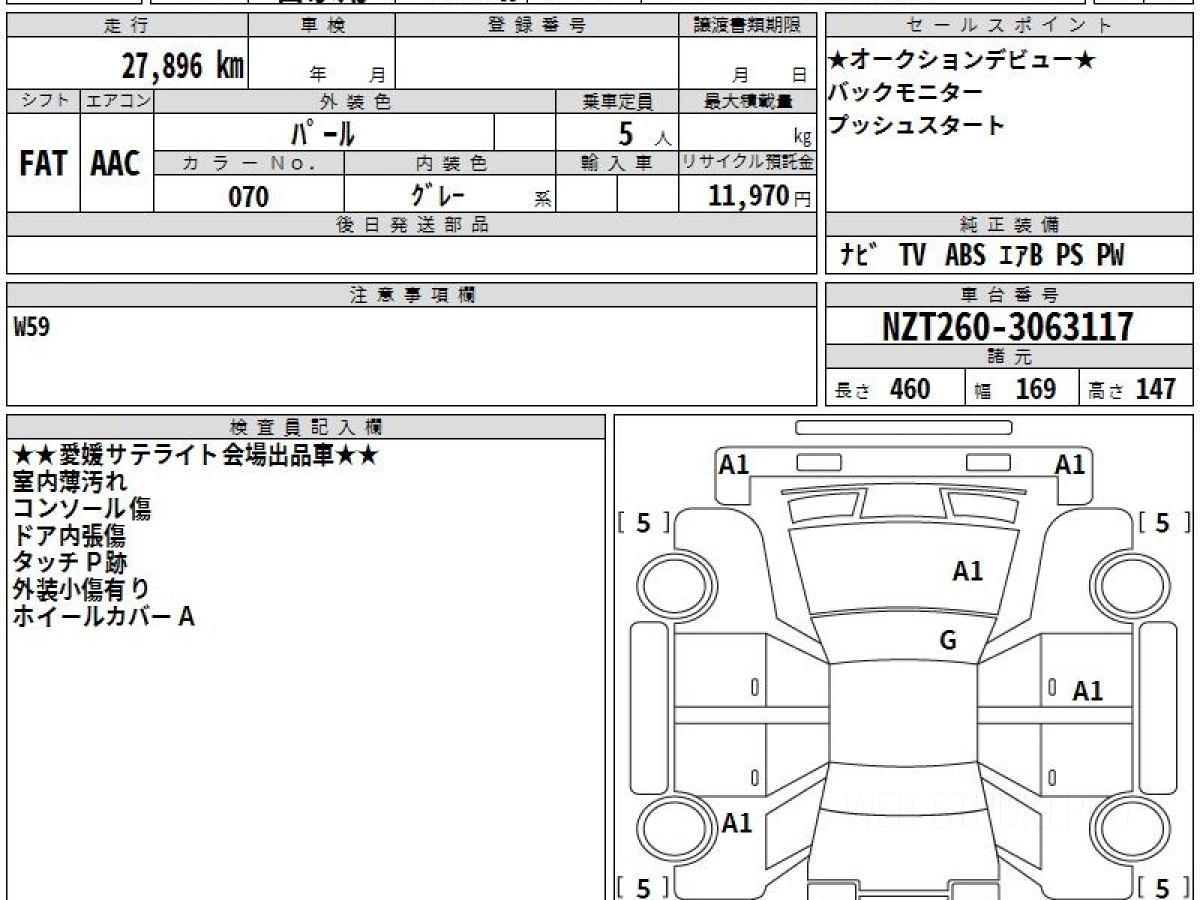This screenshot has height=900, width=1200.
Task: Select the プッシュスタート sales point line
Action: pyautogui.click(x=916, y=126)
